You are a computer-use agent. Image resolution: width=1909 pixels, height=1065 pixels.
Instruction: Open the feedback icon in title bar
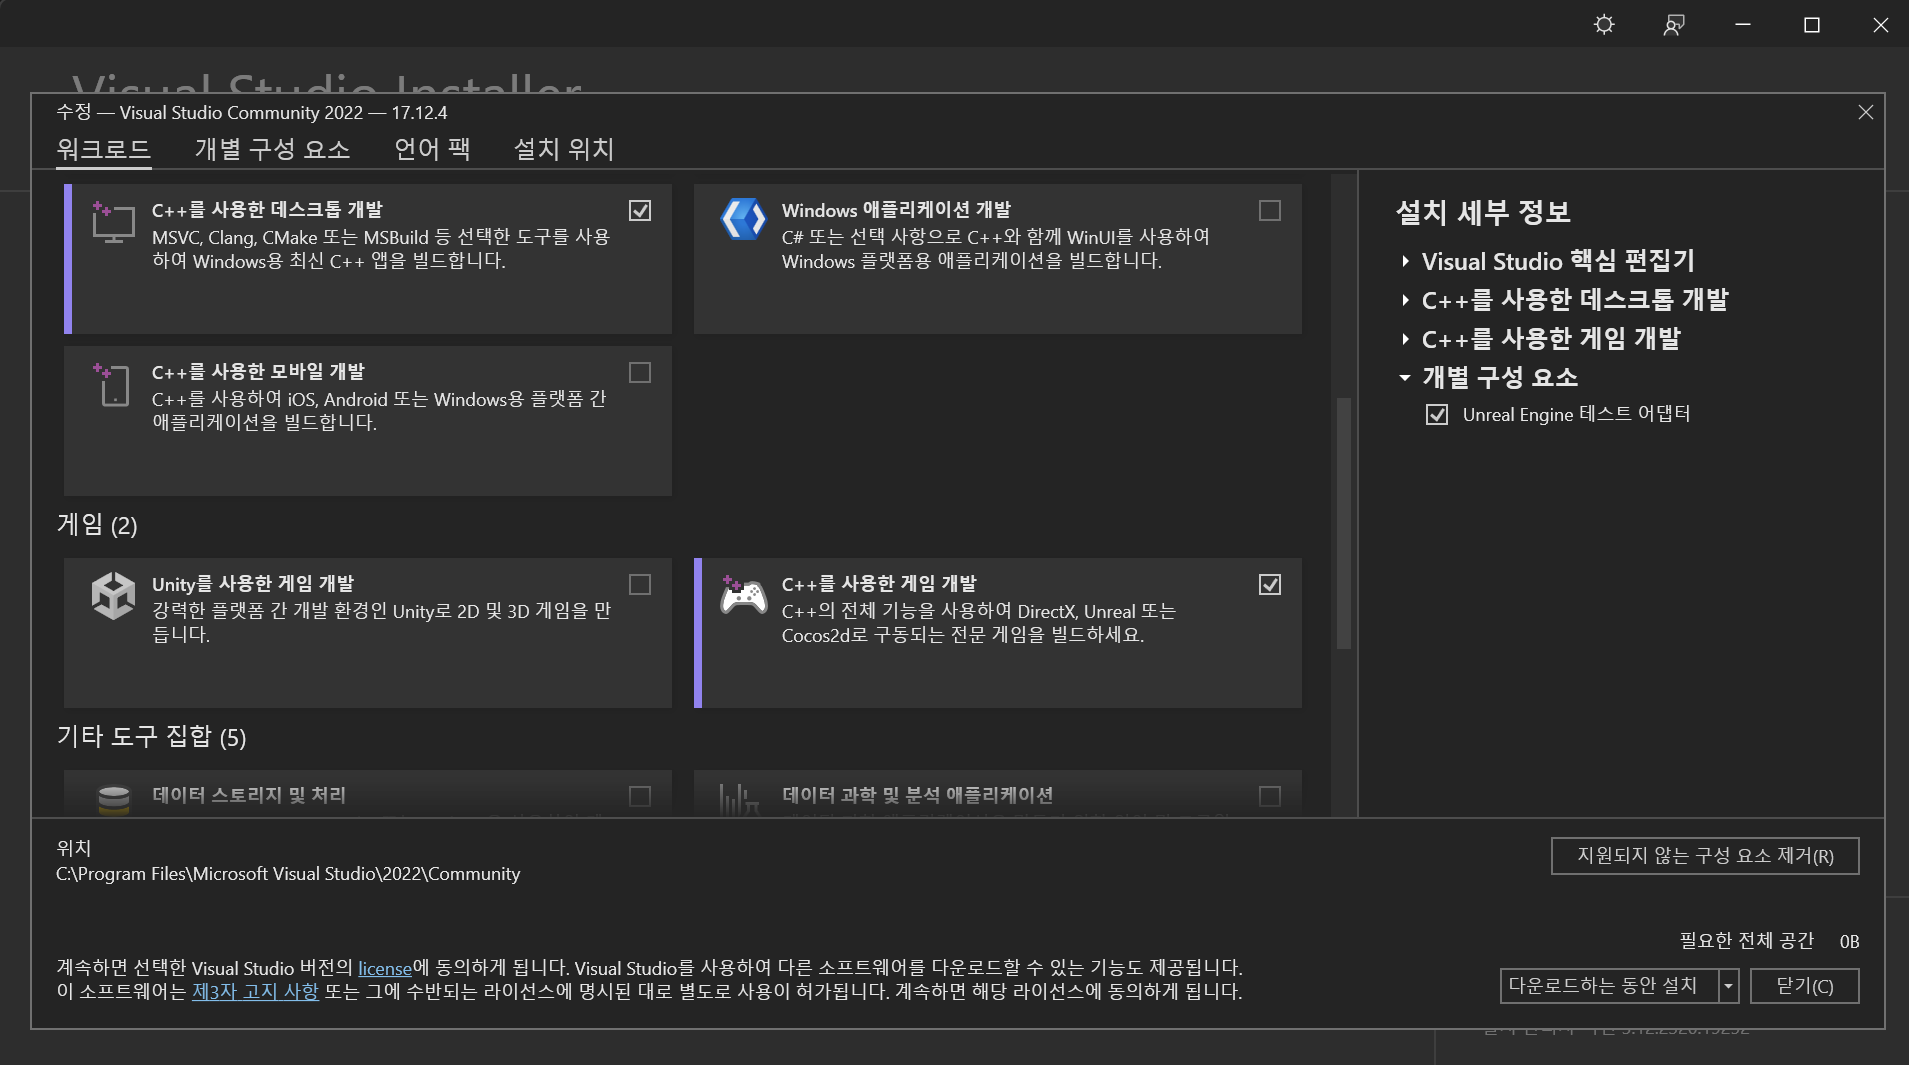click(x=1673, y=24)
